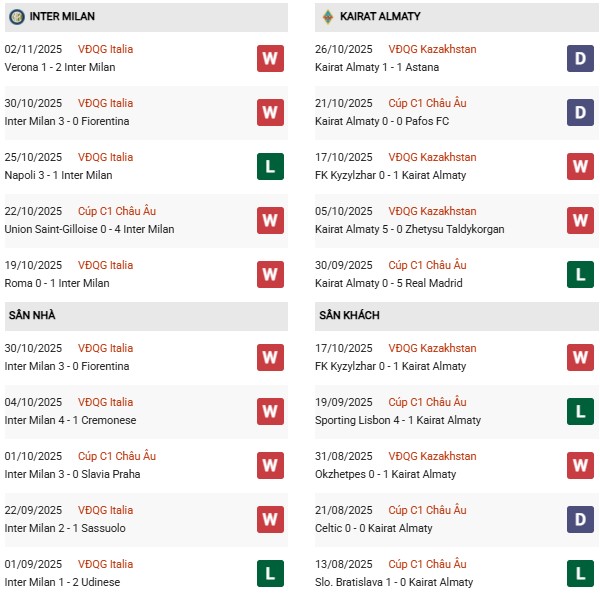The image size is (600, 594).
Task: Click the L badge for Kairat Almaty vs Real Madrid
Action: click(x=580, y=274)
